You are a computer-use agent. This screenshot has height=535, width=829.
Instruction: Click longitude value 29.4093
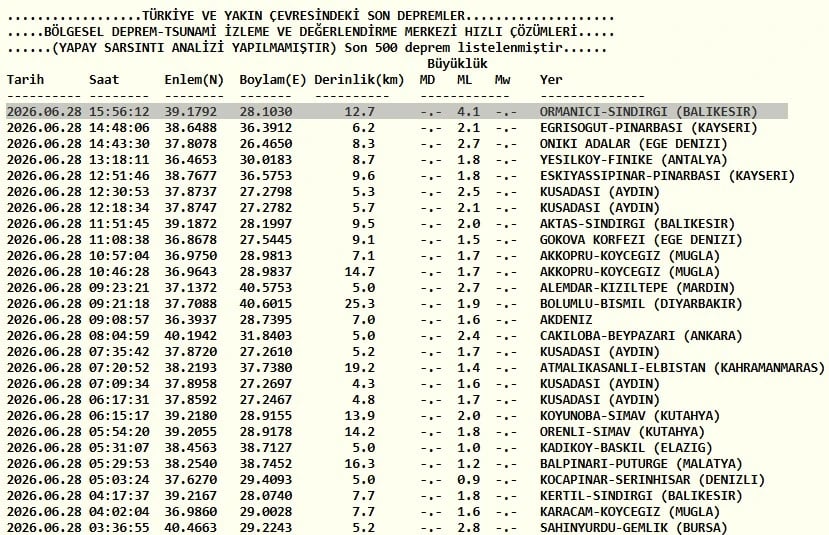[x=265, y=479]
